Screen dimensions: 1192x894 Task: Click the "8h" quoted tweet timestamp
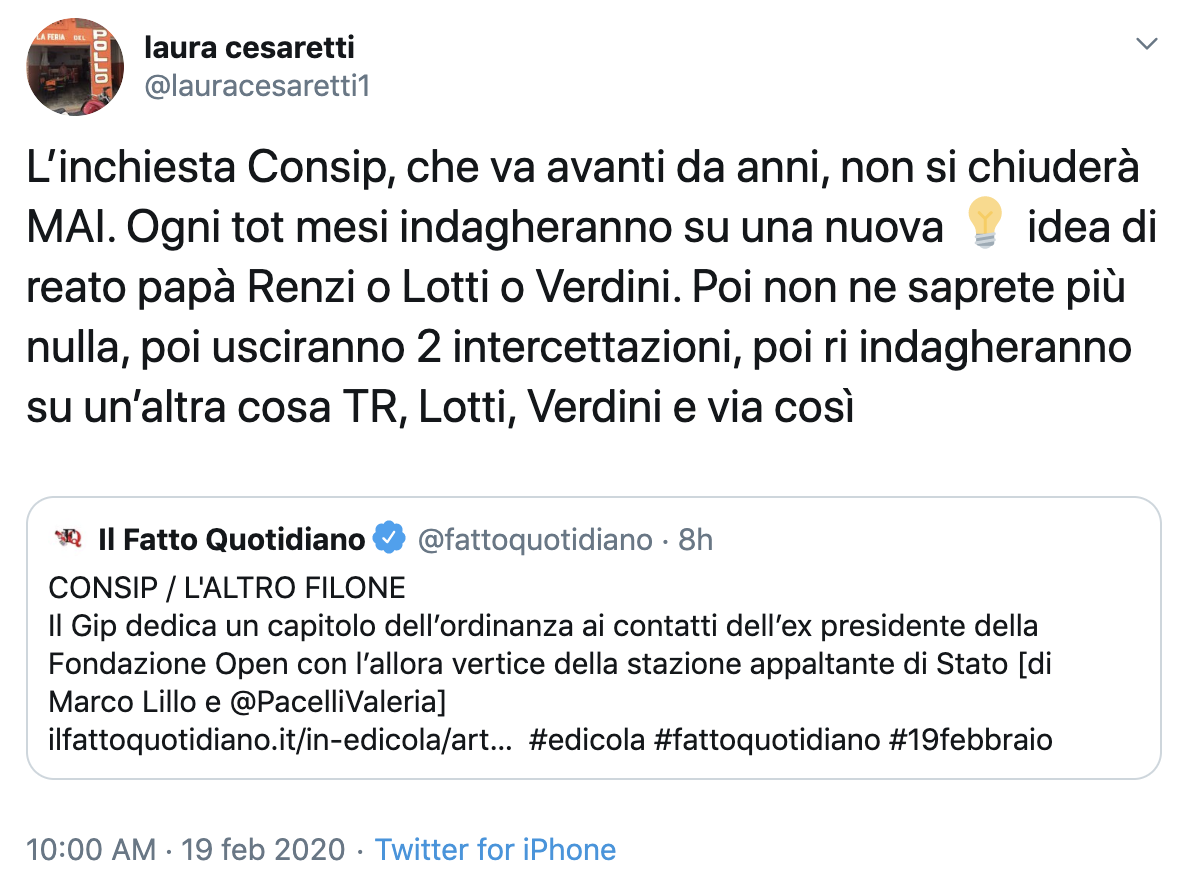pyautogui.click(x=696, y=540)
